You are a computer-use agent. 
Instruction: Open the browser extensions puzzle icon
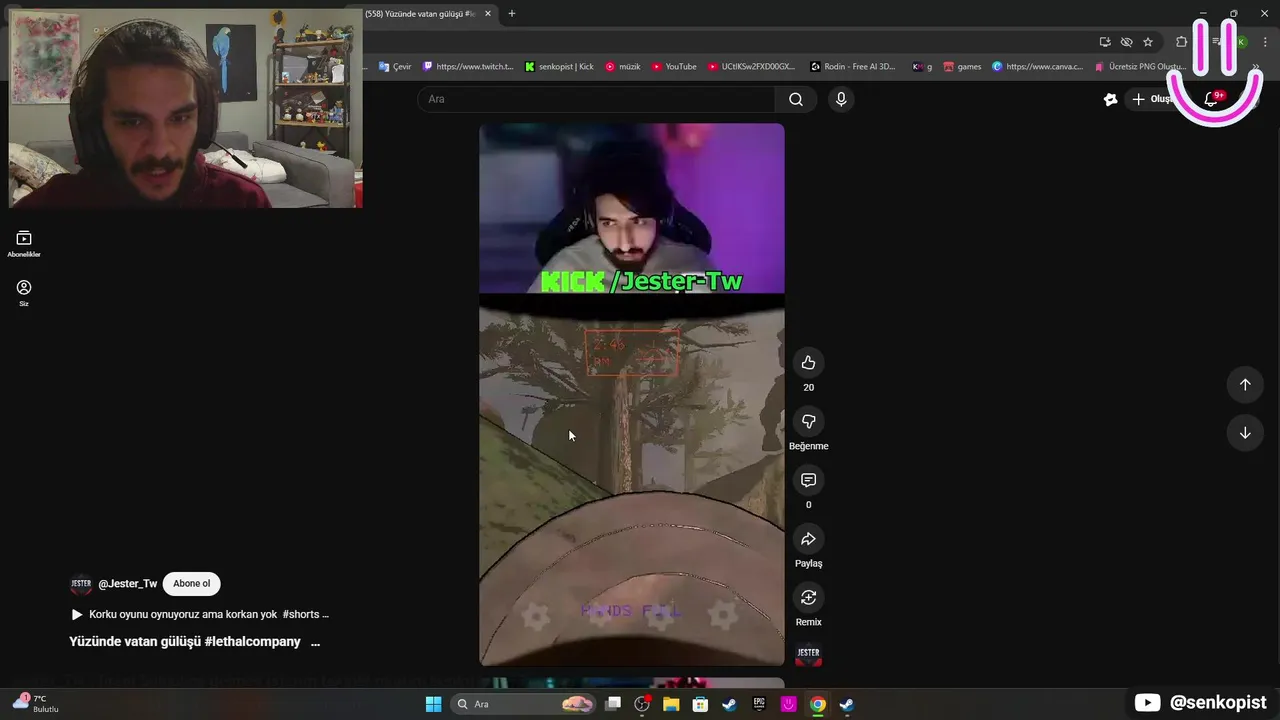tap(1182, 42)
